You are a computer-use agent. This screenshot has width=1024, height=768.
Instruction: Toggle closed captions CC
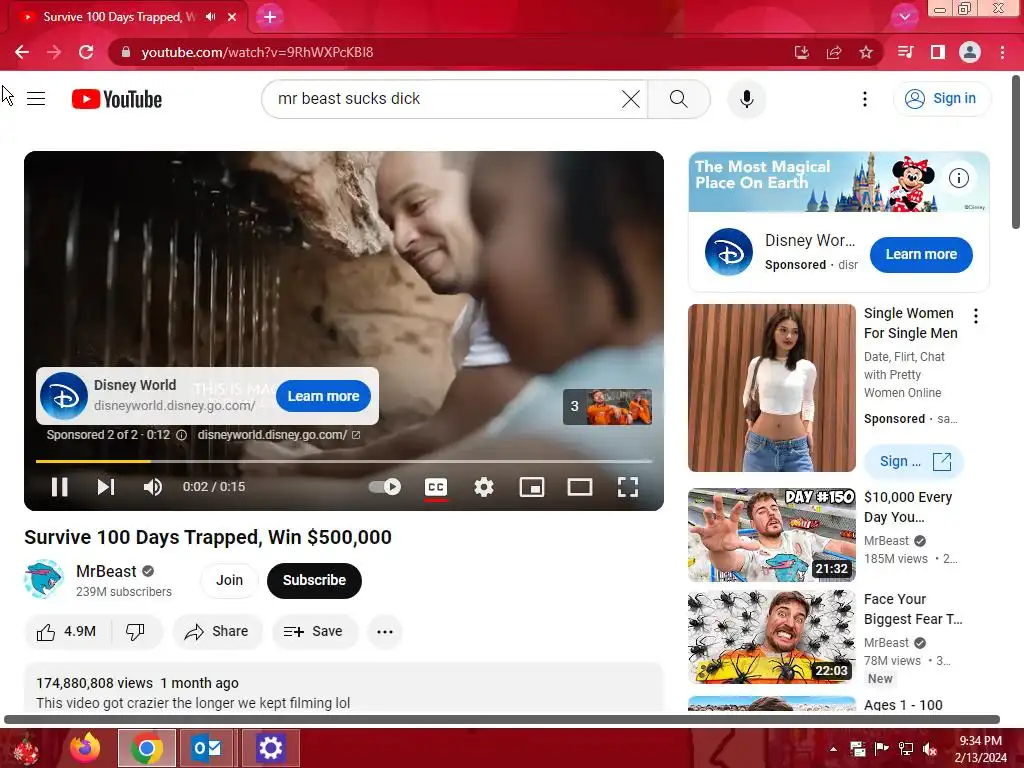(436, 487)
